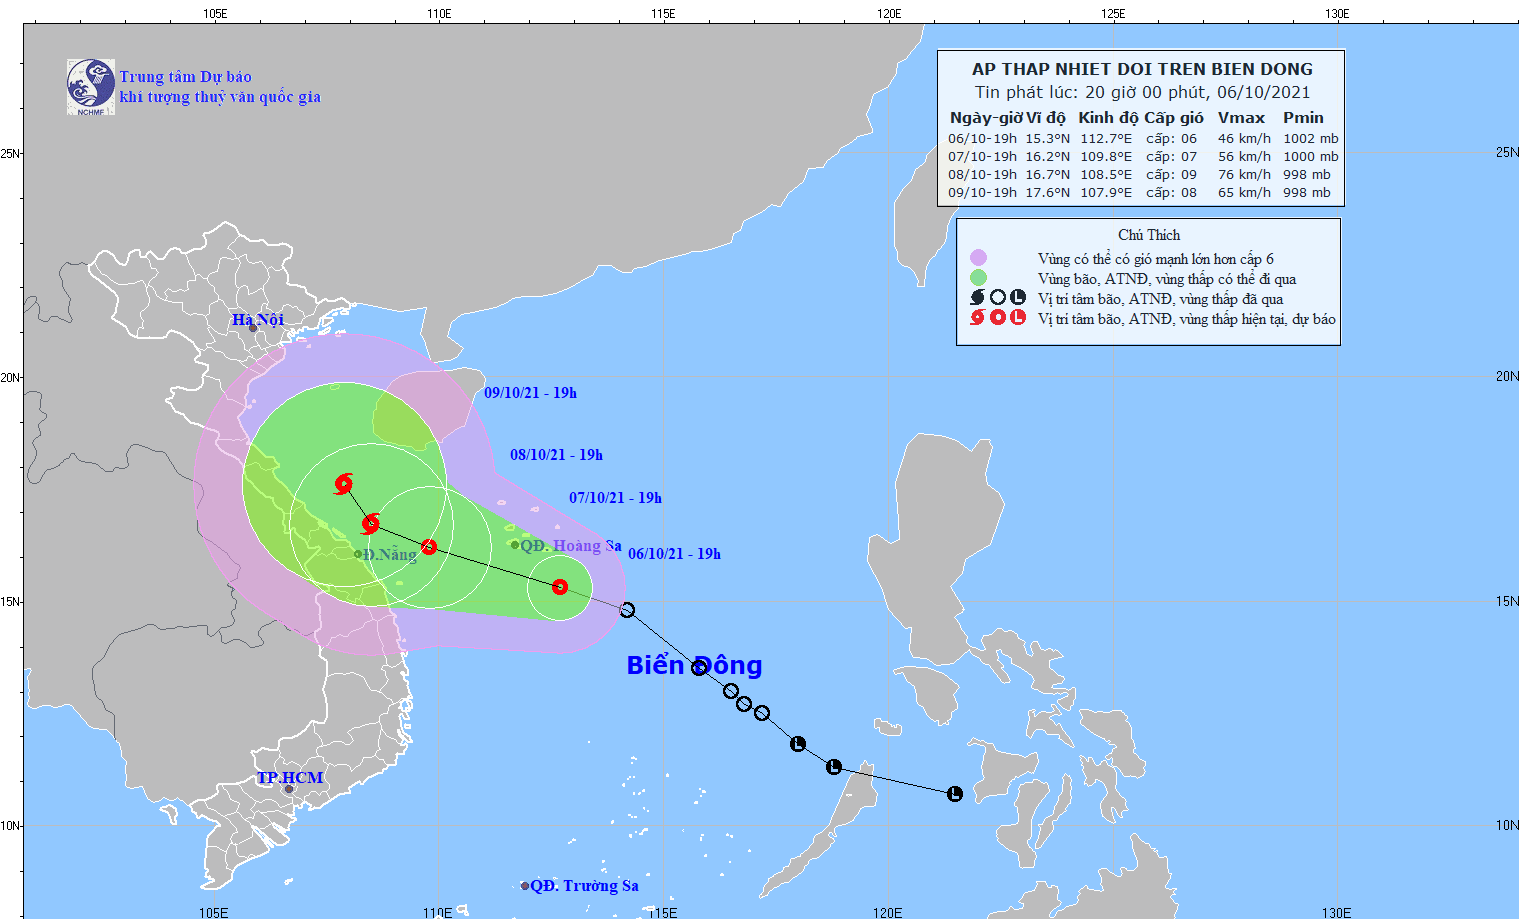Click the typhoon symbol forecast for 08/10/21 - 19h

371,523
